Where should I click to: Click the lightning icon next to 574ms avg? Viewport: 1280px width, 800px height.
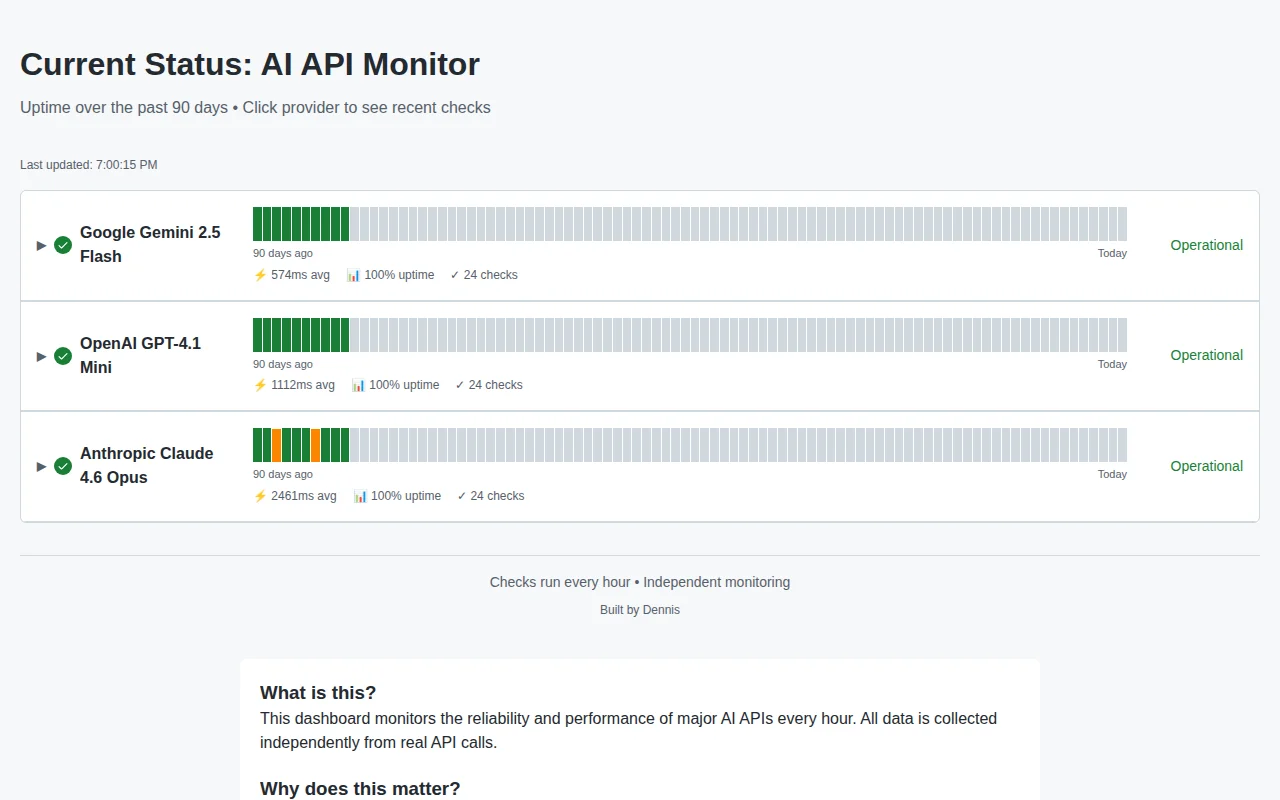[260, 275]
